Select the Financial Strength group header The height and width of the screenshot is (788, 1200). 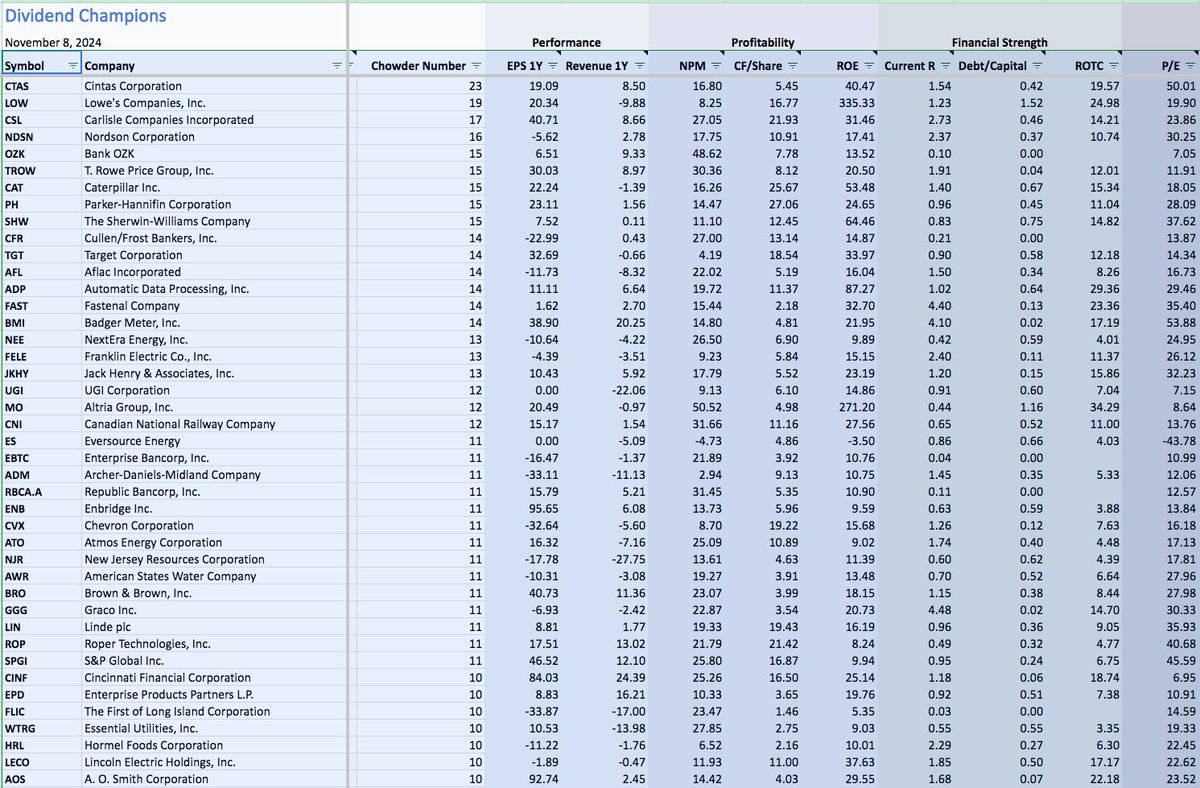coord(1000,43)
